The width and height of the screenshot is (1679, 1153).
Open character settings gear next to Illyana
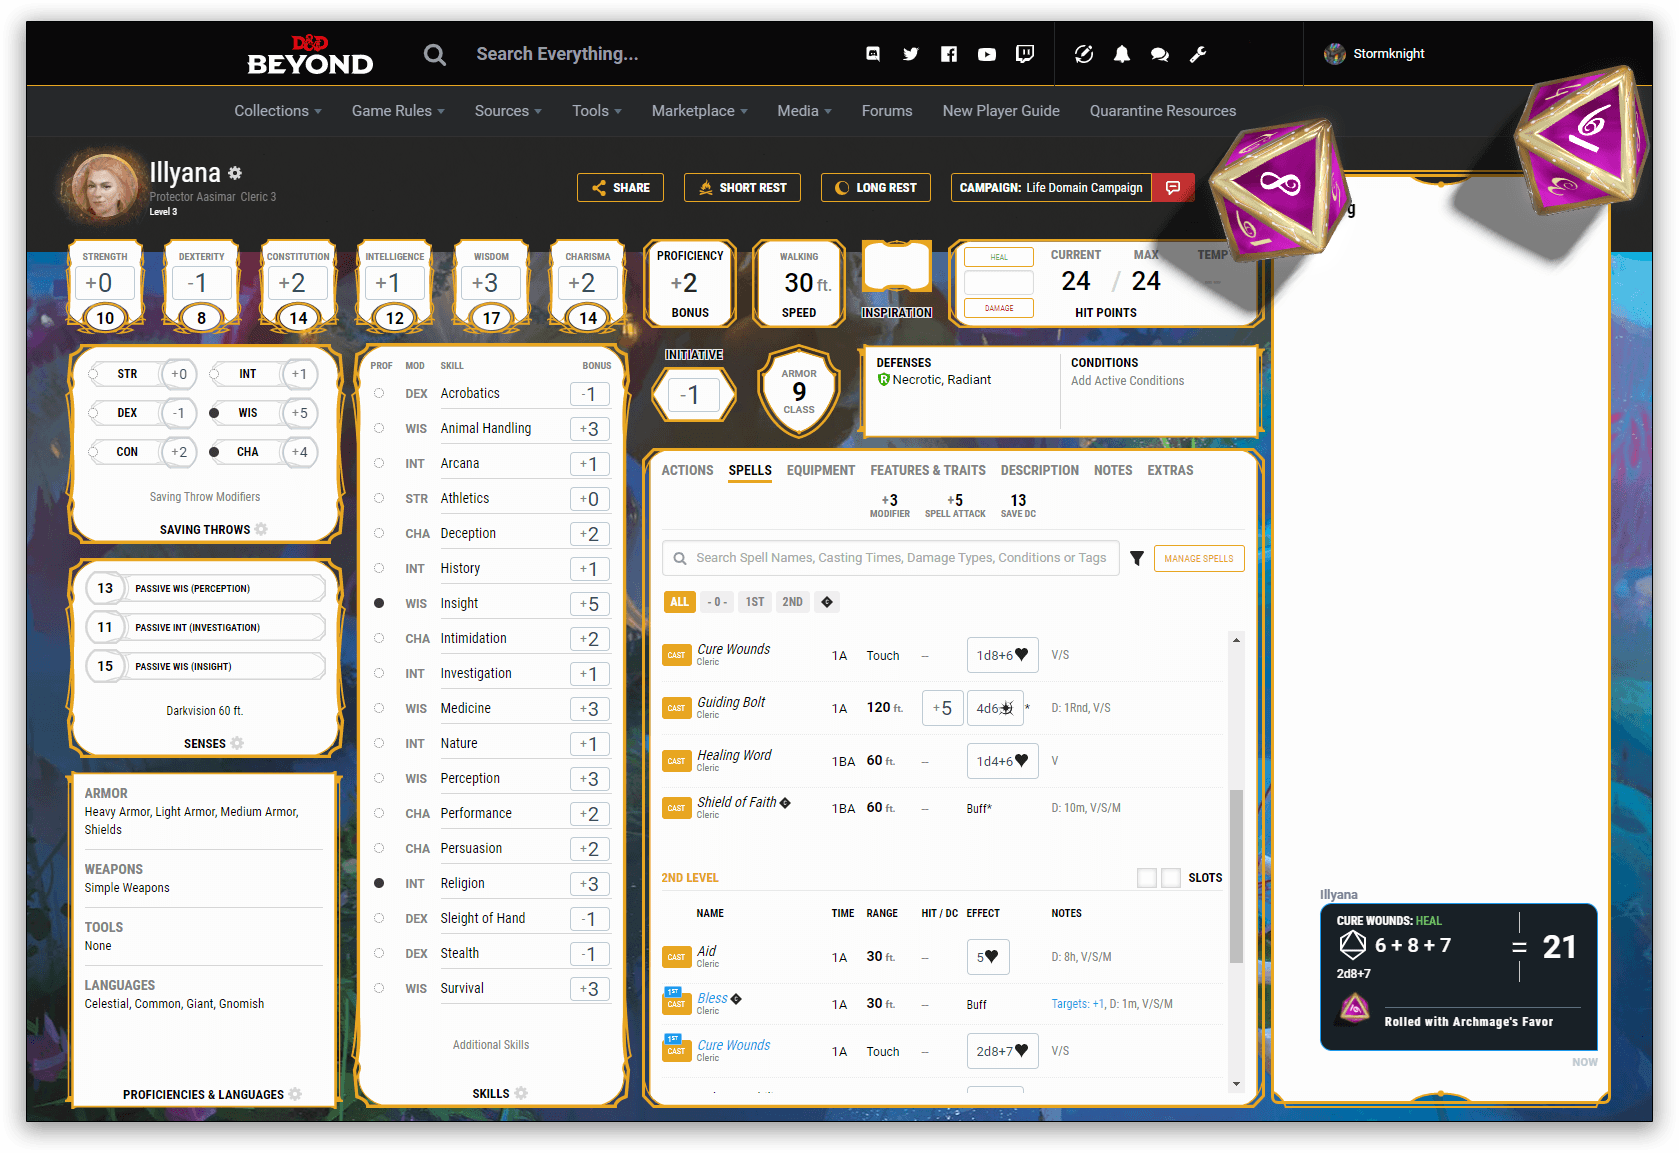tap(235, 173)
